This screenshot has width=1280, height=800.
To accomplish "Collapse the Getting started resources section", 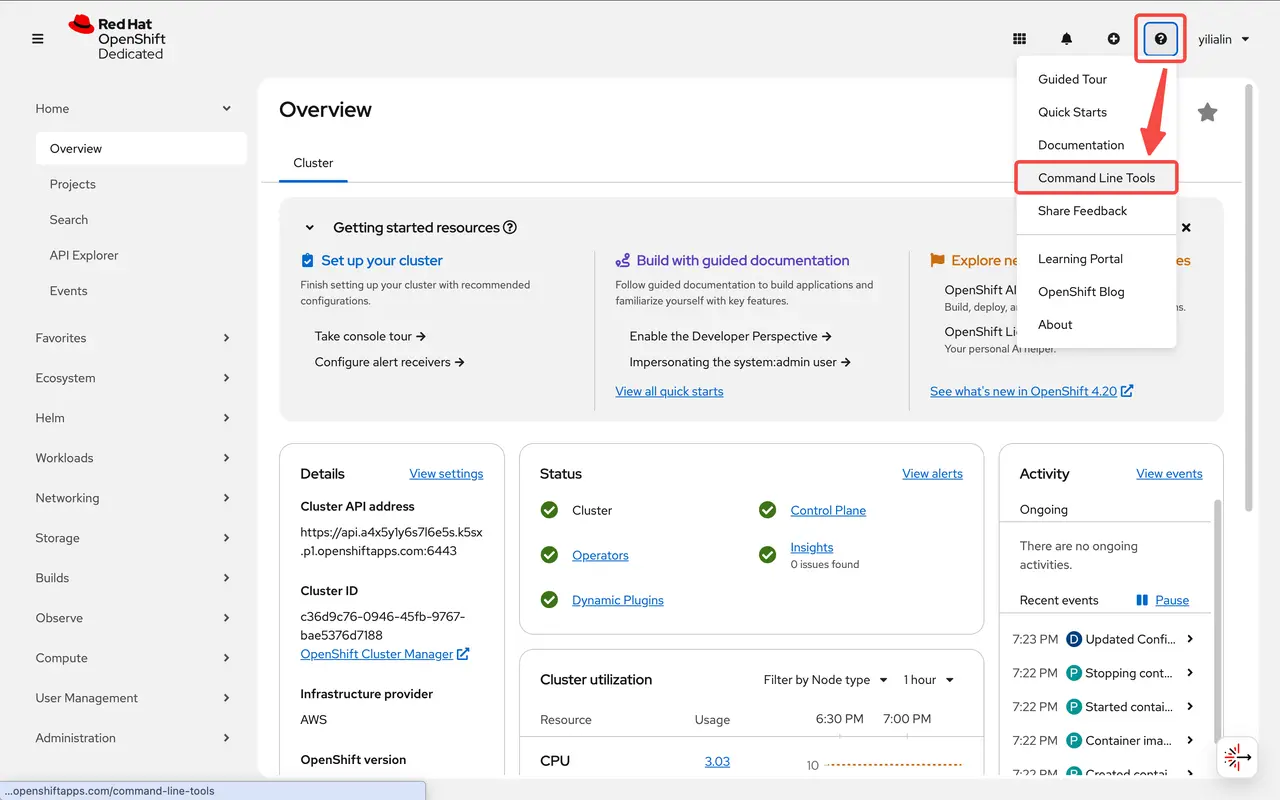I will pos(309,227).
